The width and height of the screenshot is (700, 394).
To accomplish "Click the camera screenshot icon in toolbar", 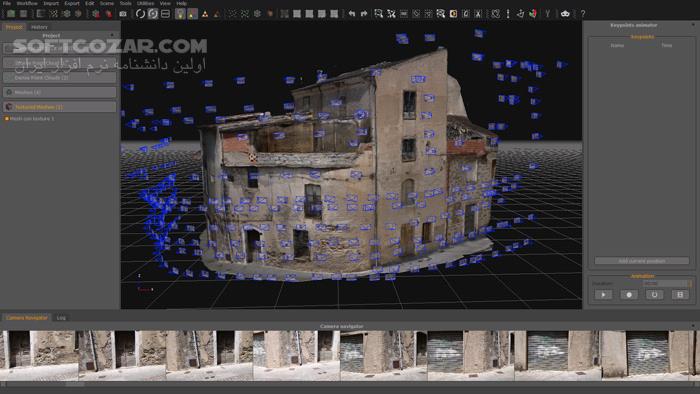I will (123, 14).
